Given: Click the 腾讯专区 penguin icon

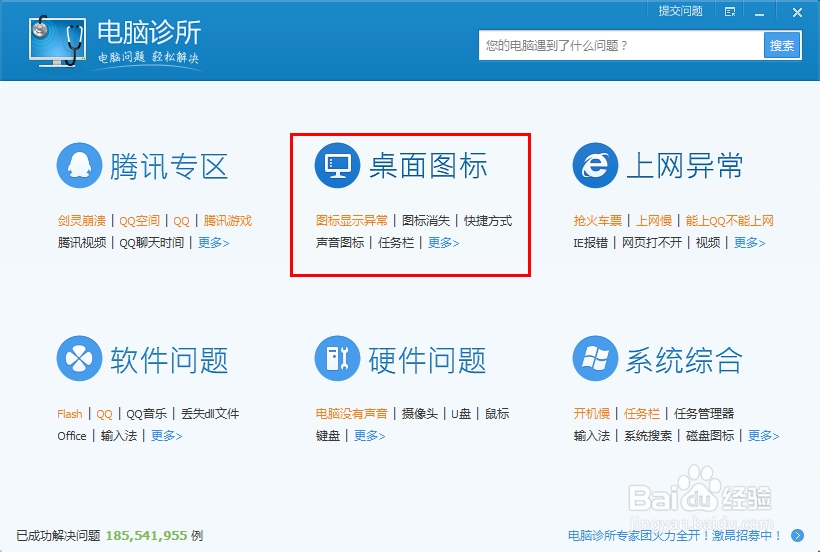Looking at the screenshot, I should (x=79, y=165).
